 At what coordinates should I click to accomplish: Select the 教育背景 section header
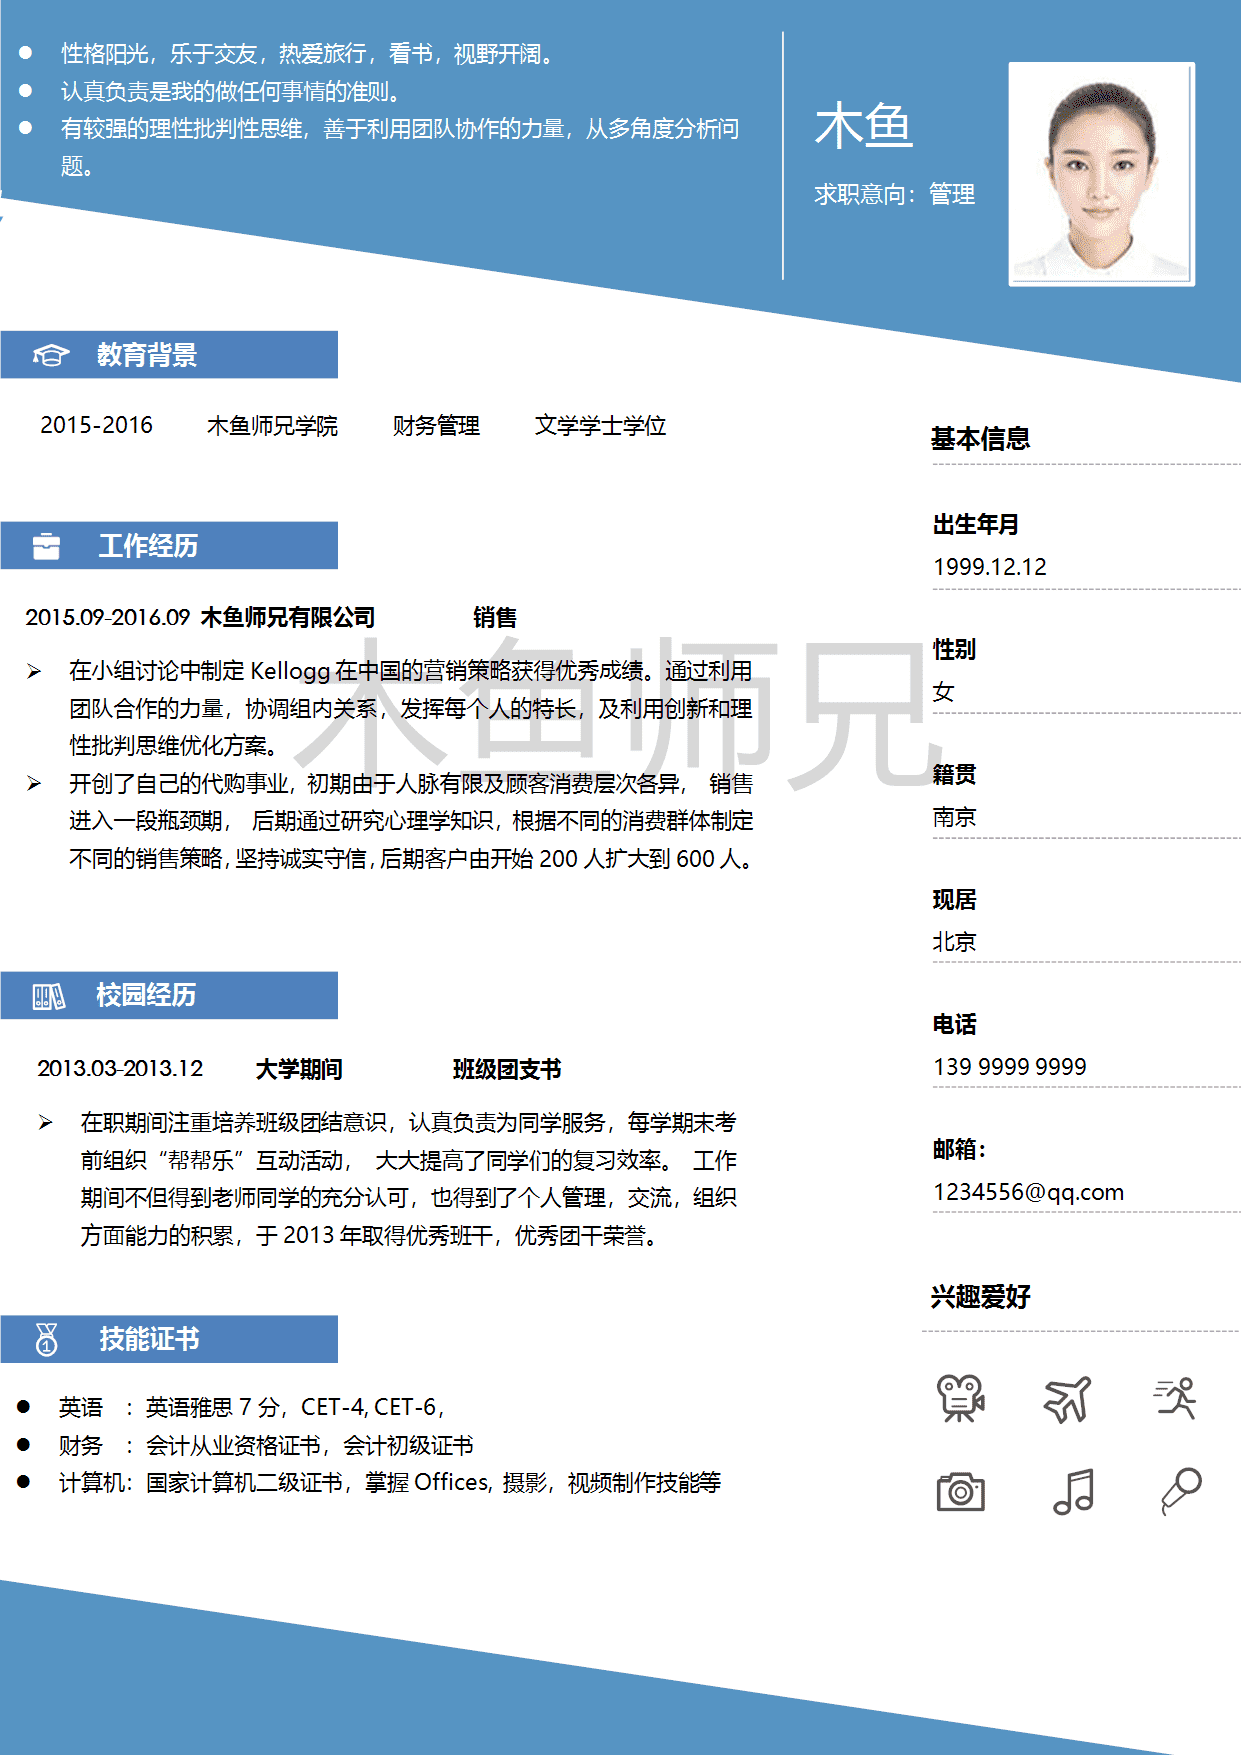[147, 355]
